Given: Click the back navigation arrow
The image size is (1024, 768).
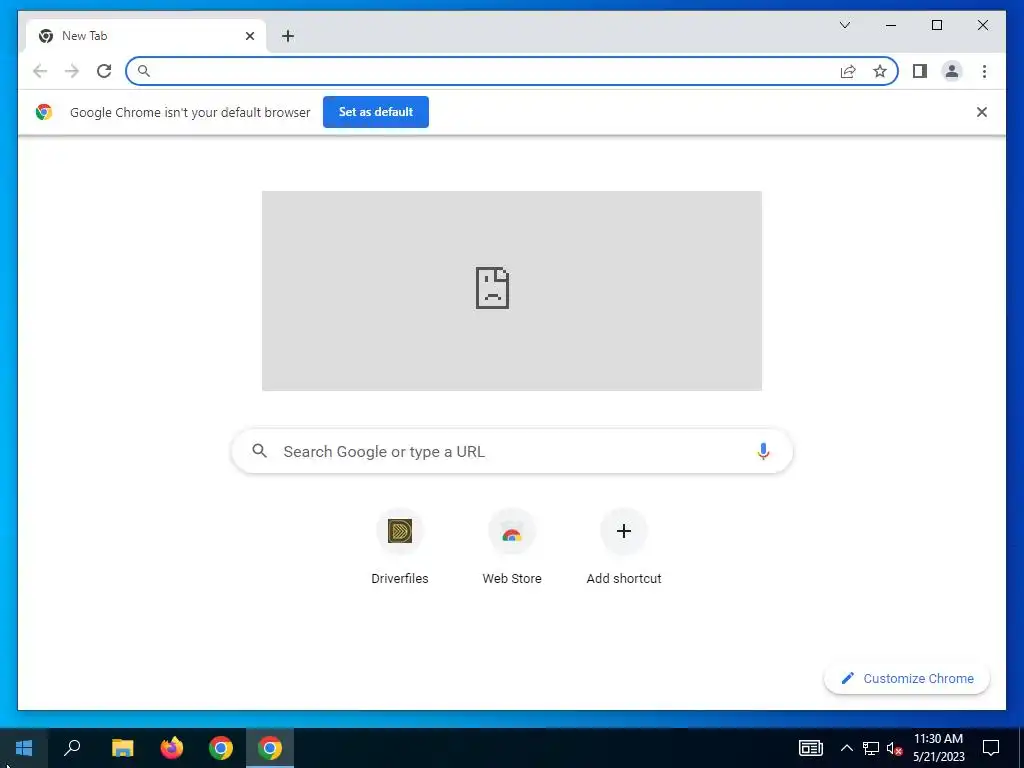Looking at the screenshot, I should tap(40, 71).
